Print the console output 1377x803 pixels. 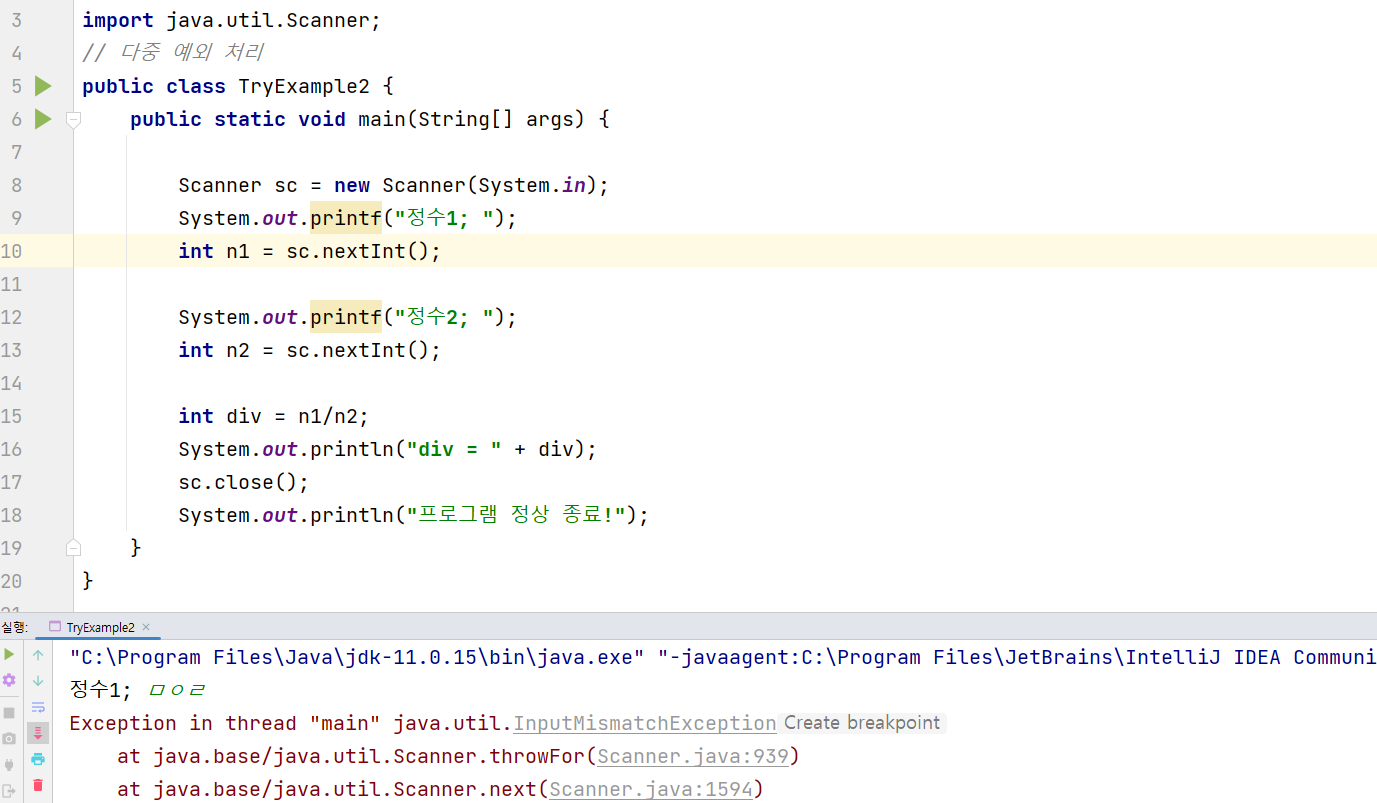(38, 759)
